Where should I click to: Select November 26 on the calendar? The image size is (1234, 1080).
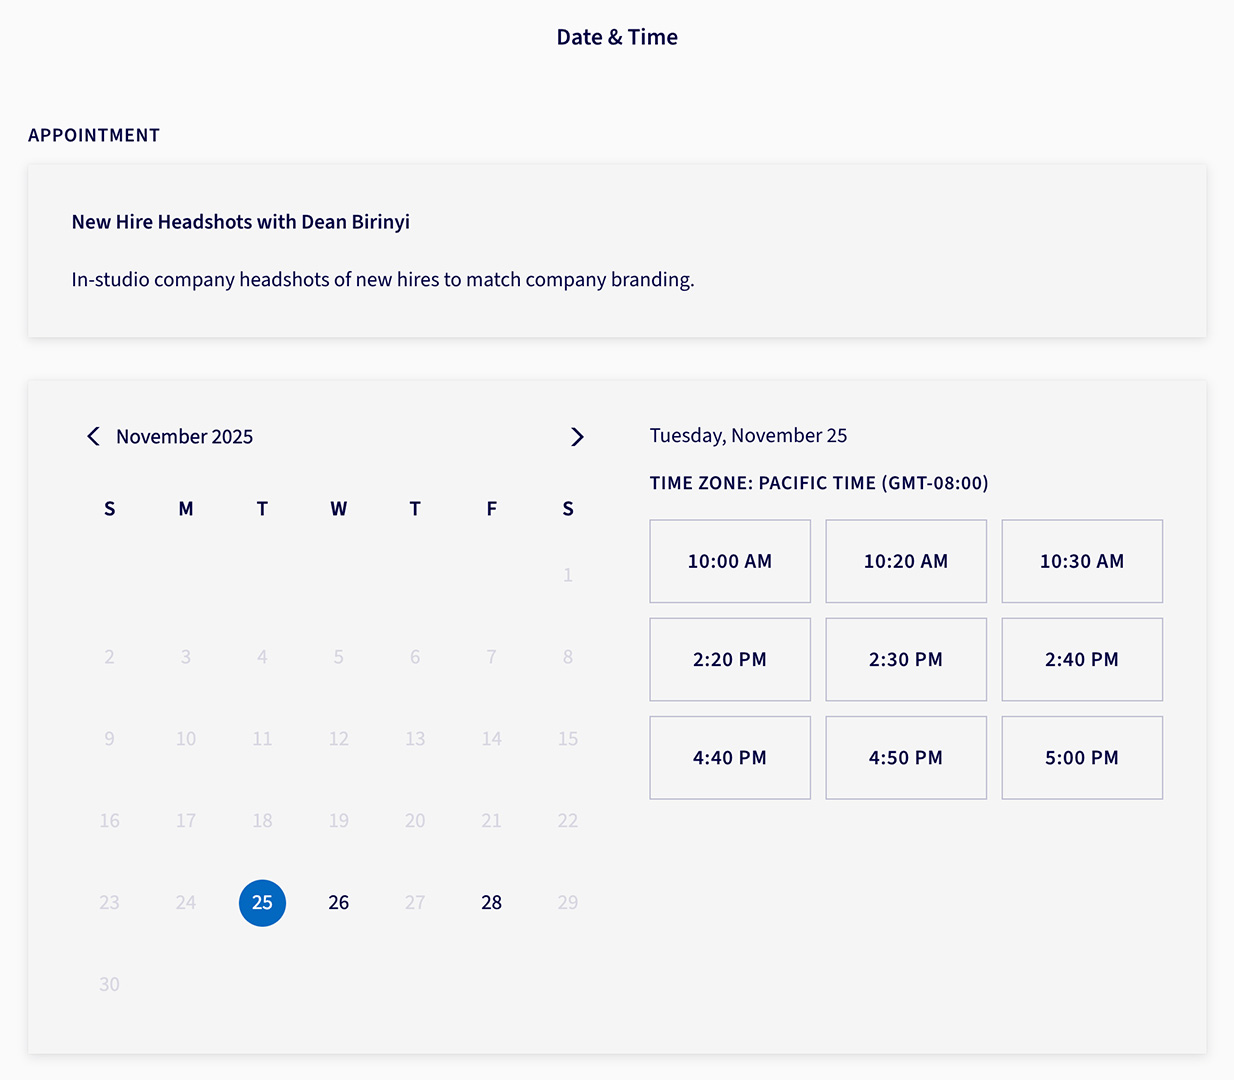(338, 902)
